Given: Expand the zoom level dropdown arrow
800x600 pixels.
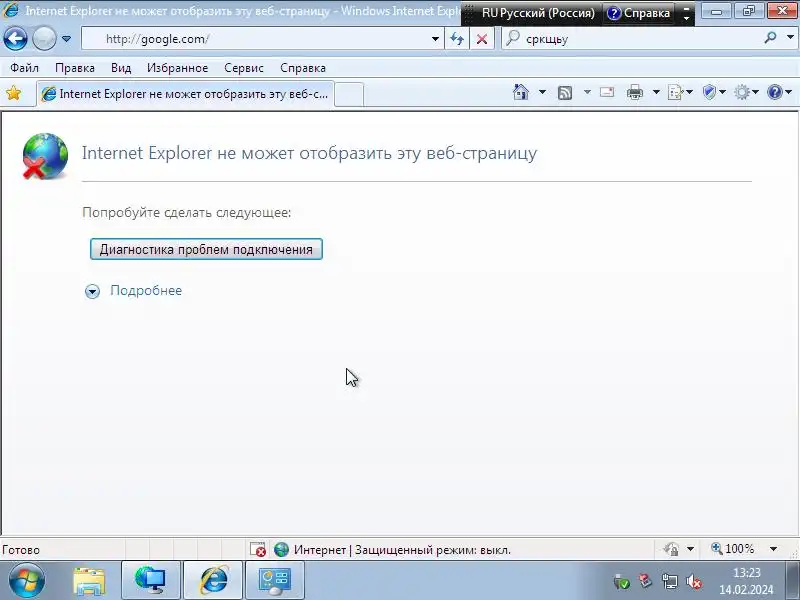Looking at the screenshot, I should (773, 549).
